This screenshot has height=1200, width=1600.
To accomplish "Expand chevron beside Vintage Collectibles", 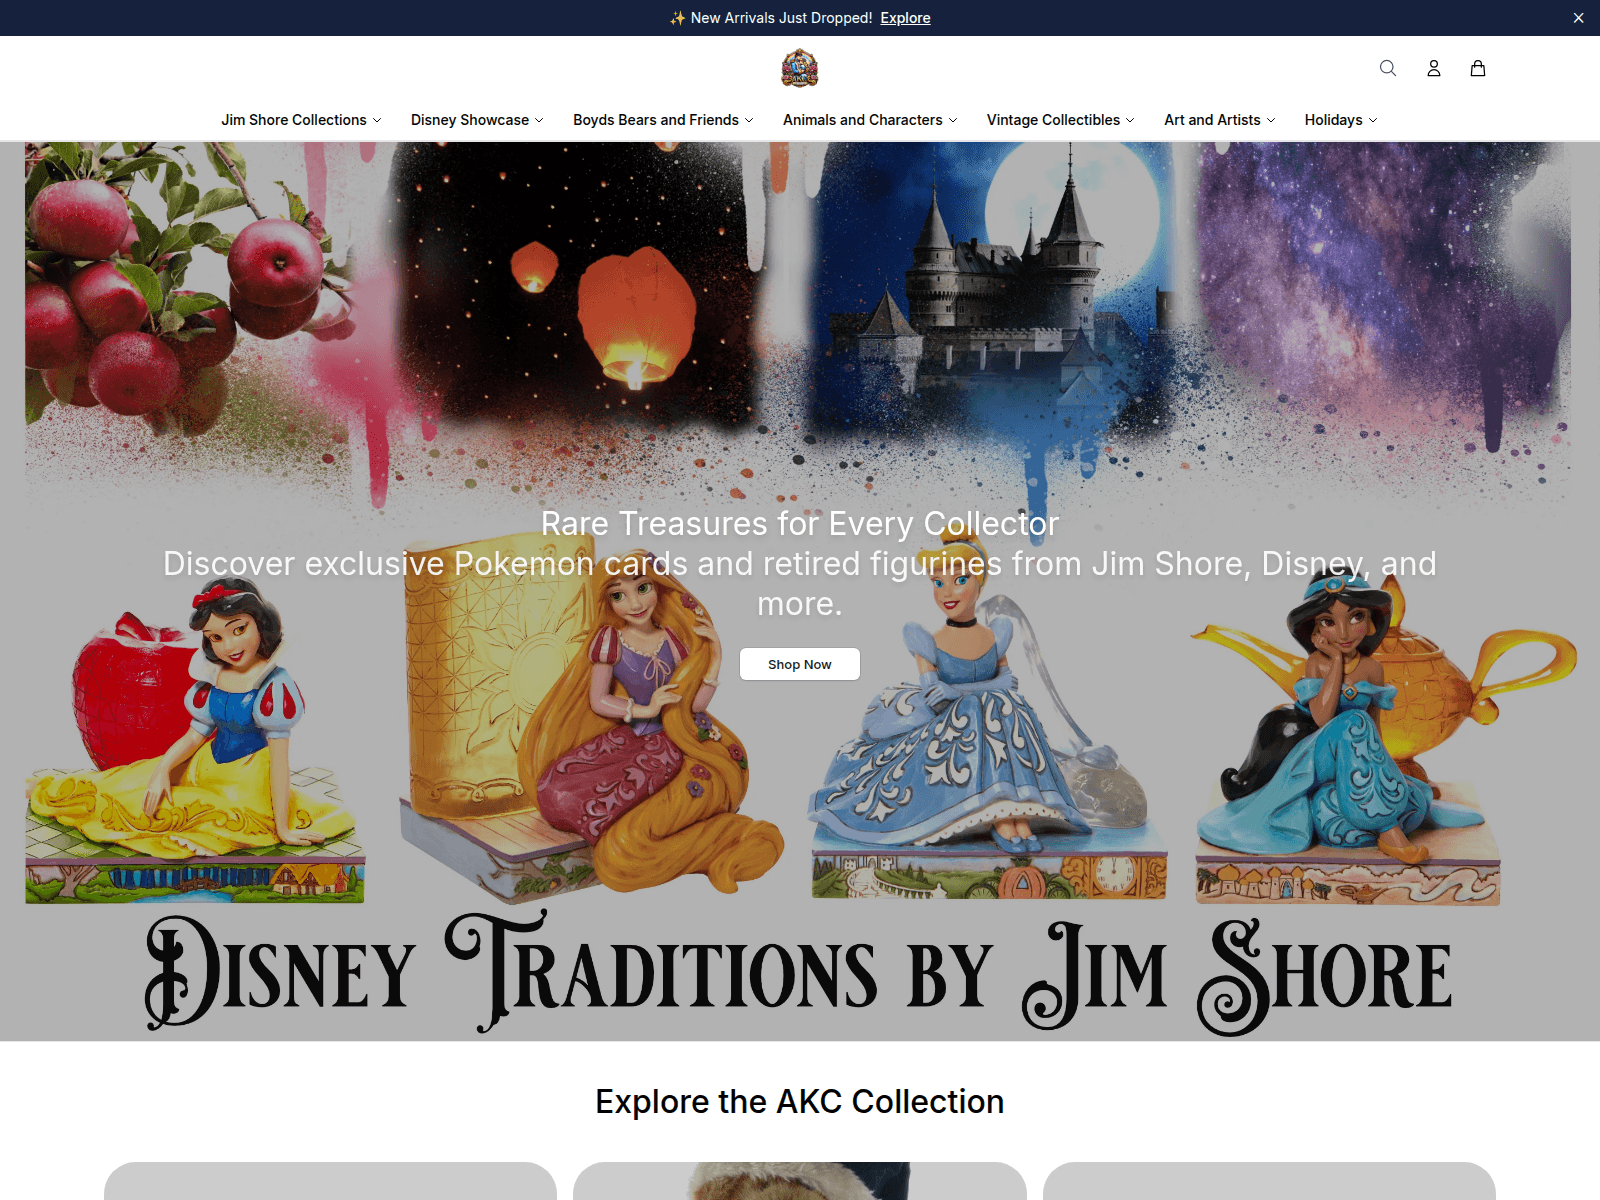I will pyautogui.click(x=1130, y=120).
